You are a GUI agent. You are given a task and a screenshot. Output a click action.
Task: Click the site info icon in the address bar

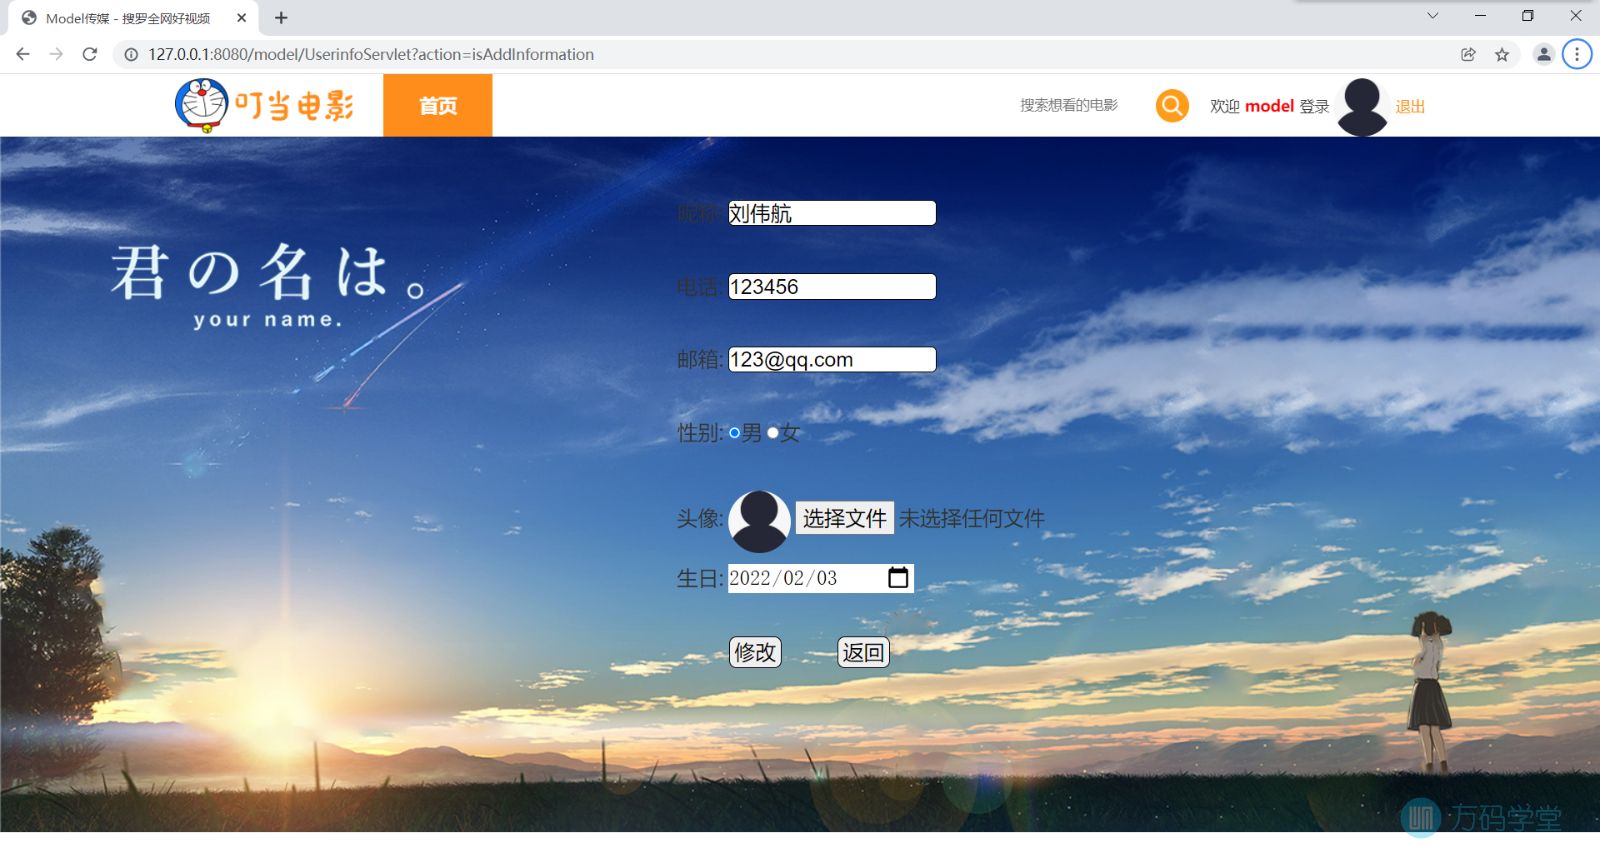coord(131,54)
